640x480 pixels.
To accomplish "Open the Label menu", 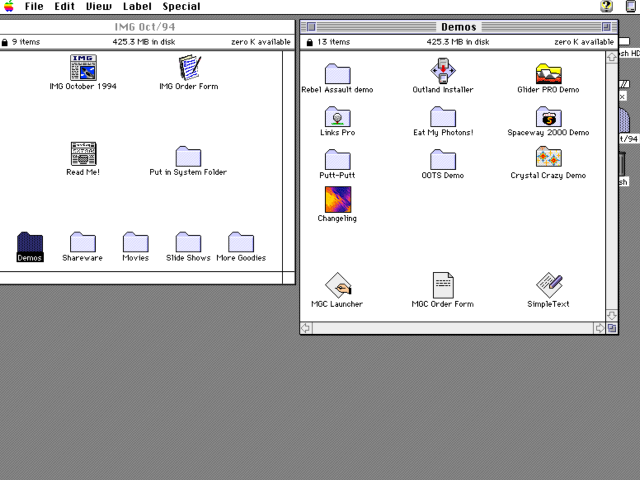I will click(x=137, y=7).
